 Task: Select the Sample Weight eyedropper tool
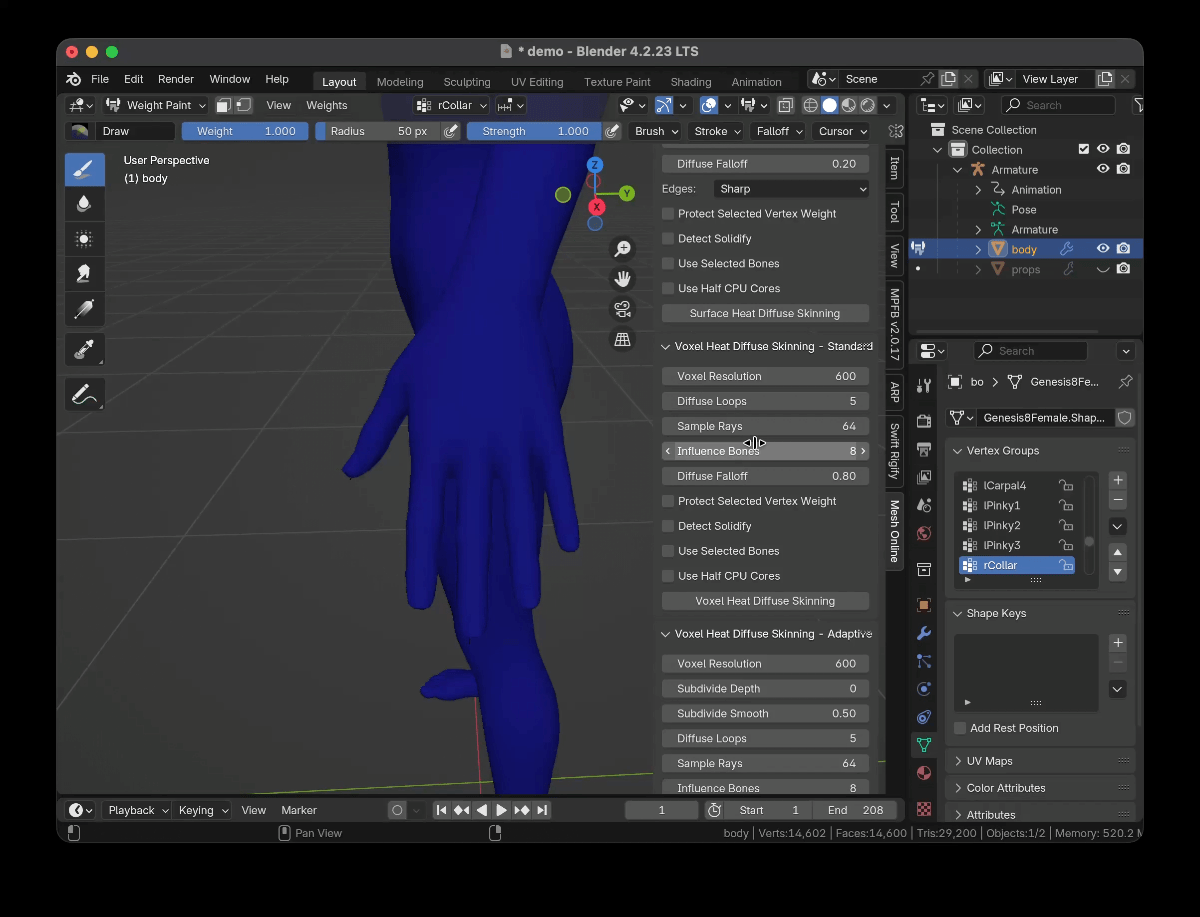[84, 349]
